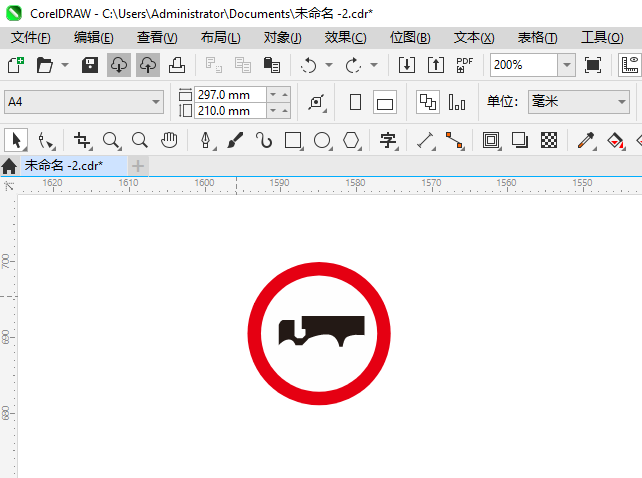The height and width of the screenshot is (478, 642).
Task: Select portrait page orientation
Action: (x=355, y=102)
